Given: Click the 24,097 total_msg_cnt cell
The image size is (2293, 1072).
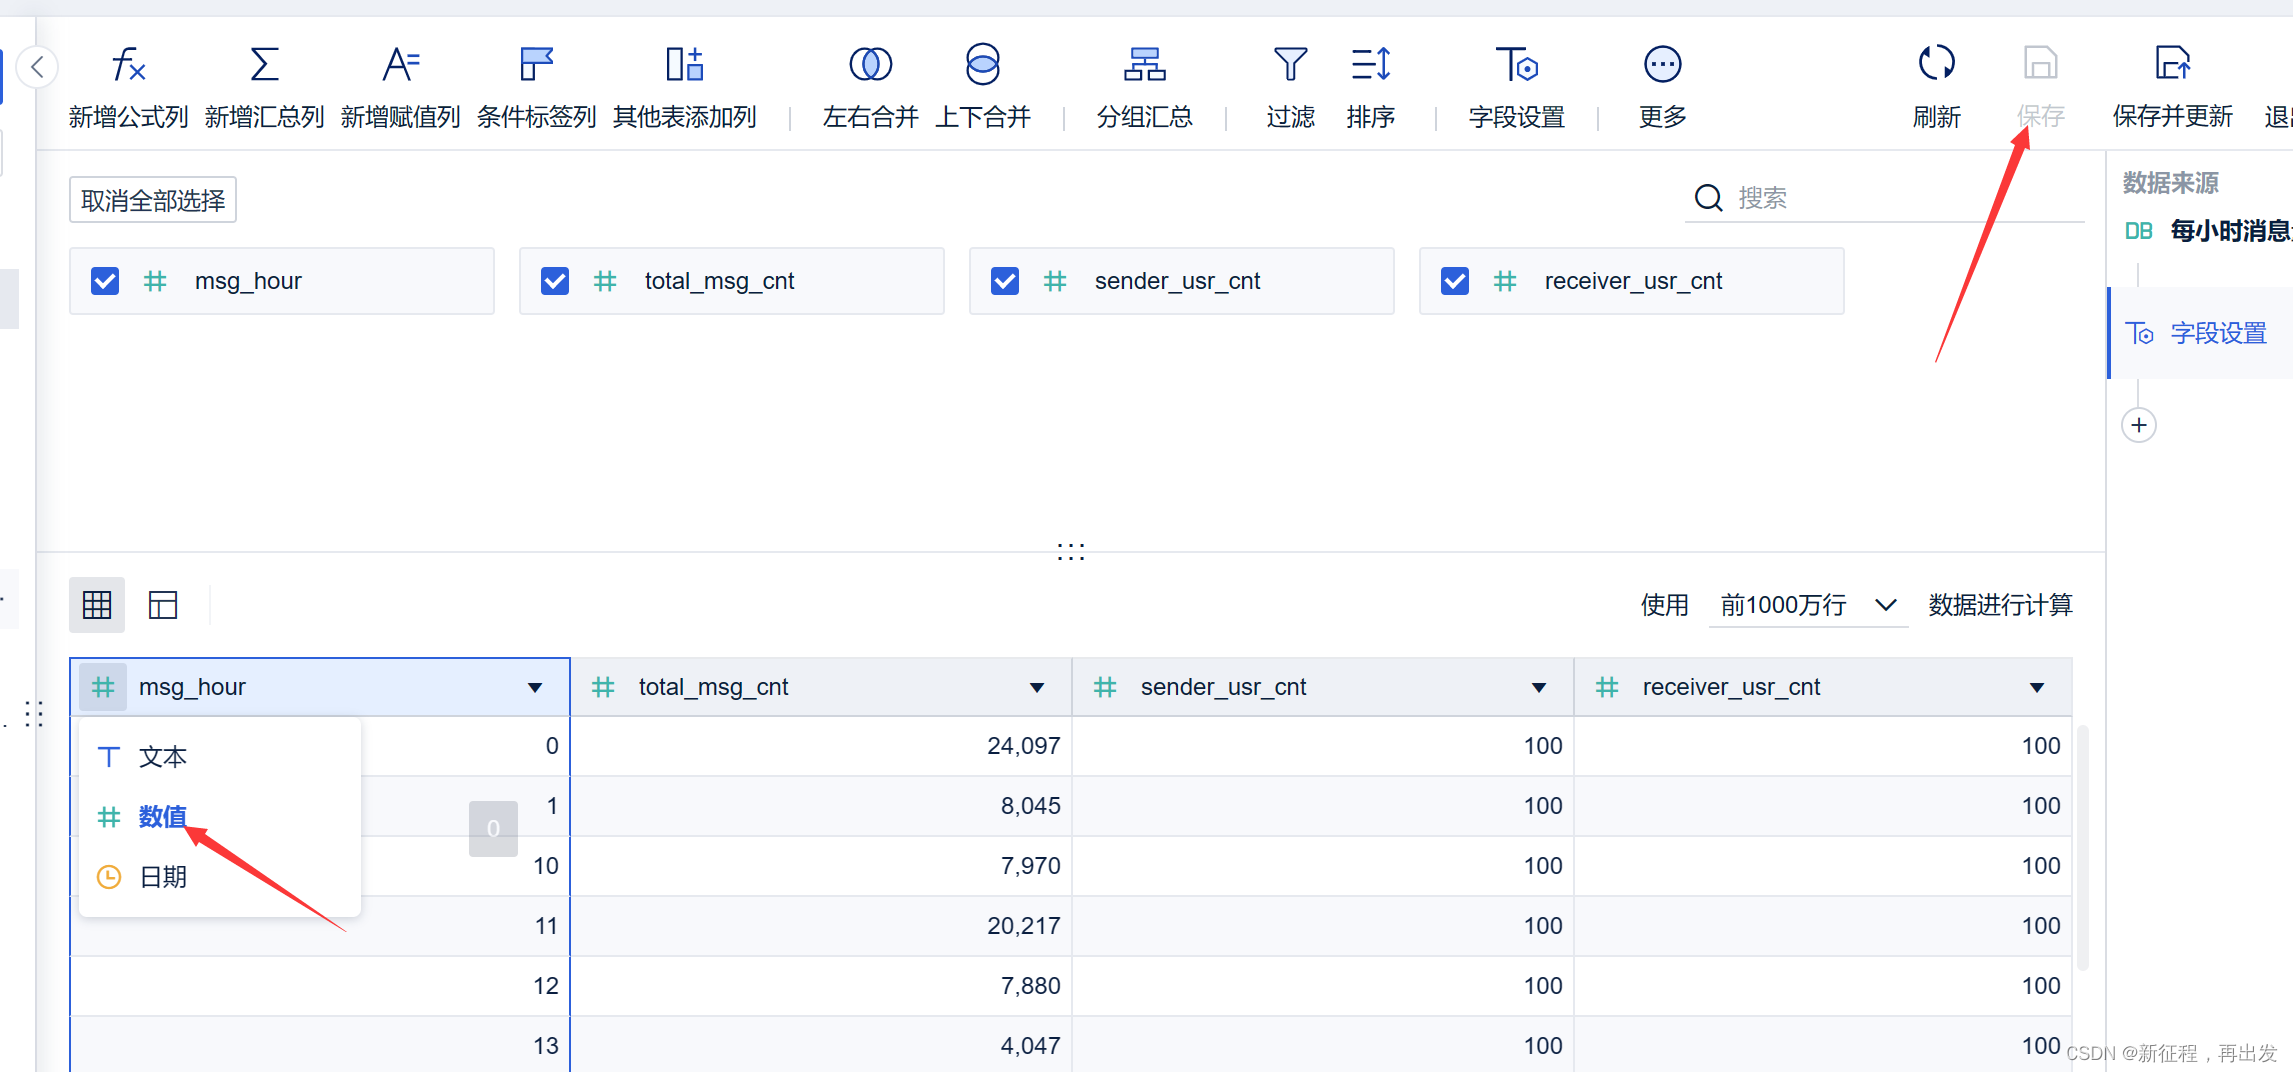Looking at the screenshot, I should tap(822, 746).
